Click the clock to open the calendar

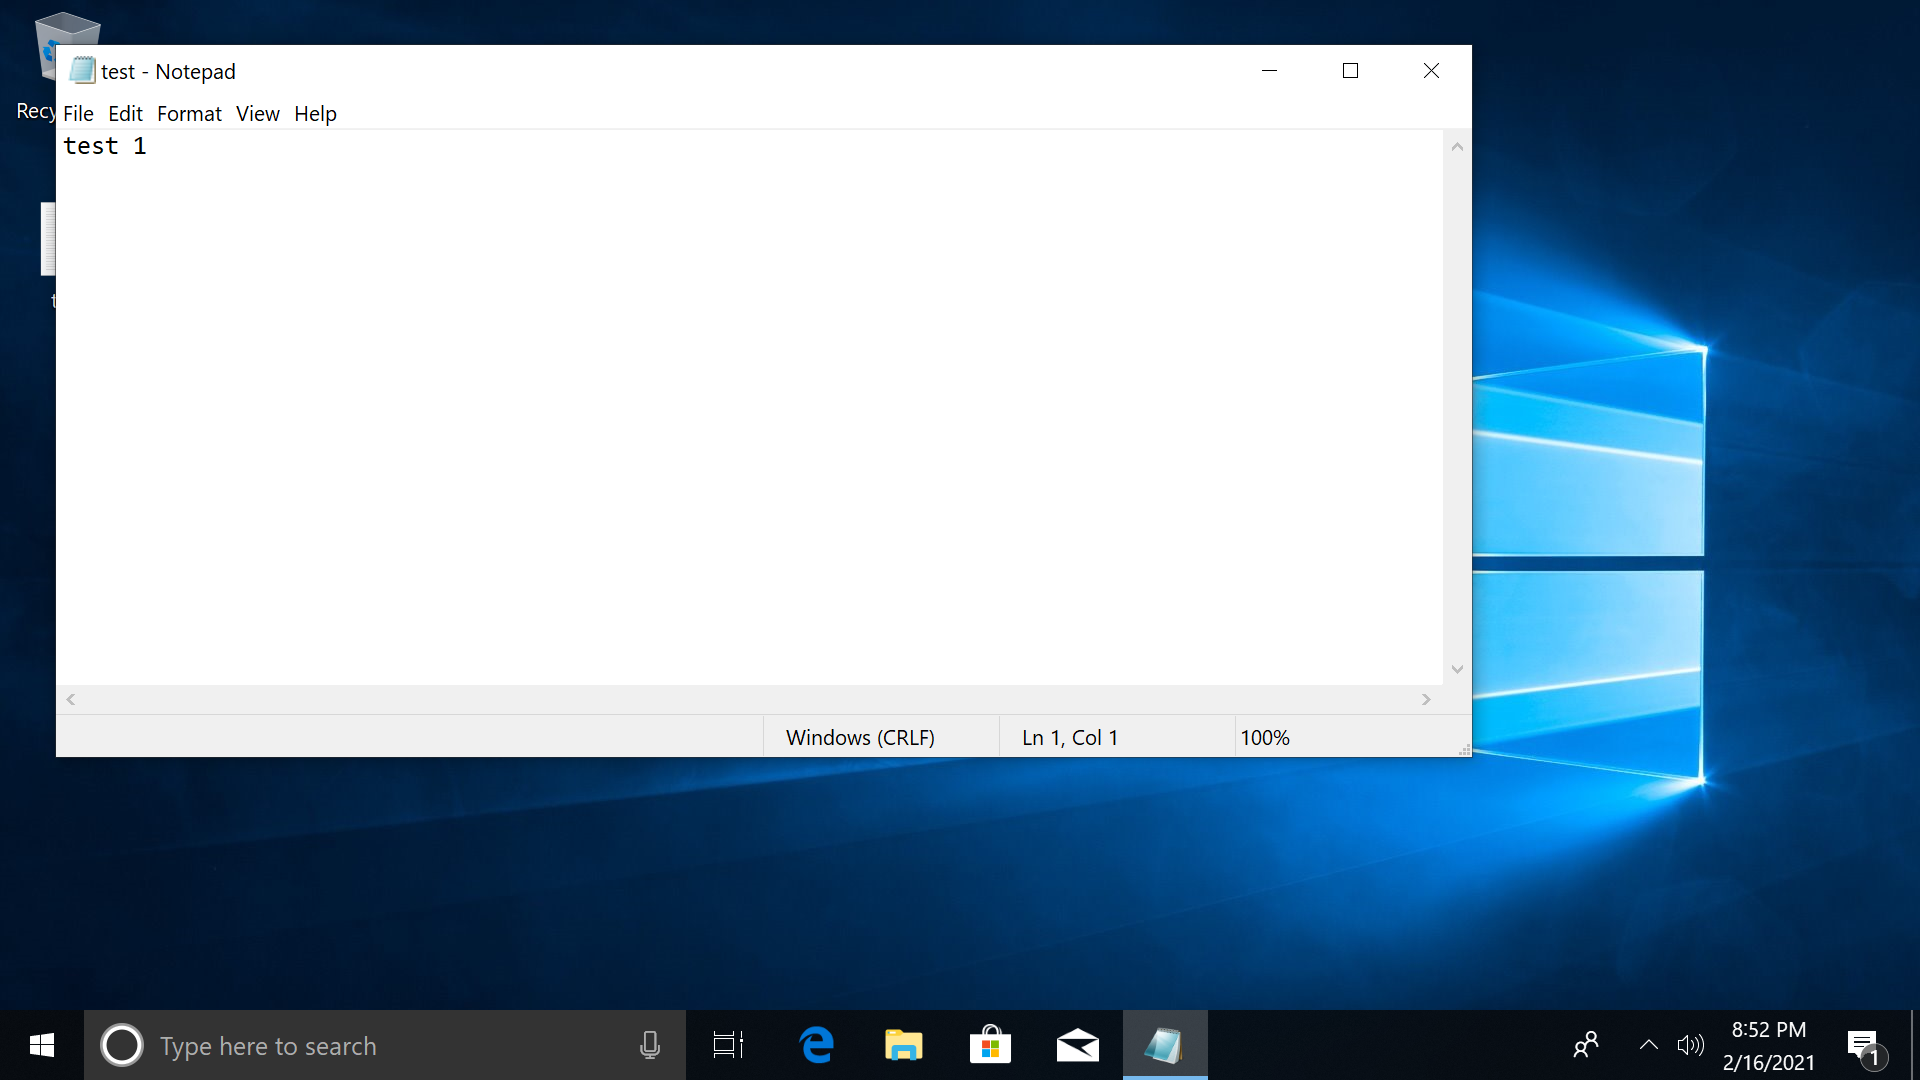click(1770, 1045)
